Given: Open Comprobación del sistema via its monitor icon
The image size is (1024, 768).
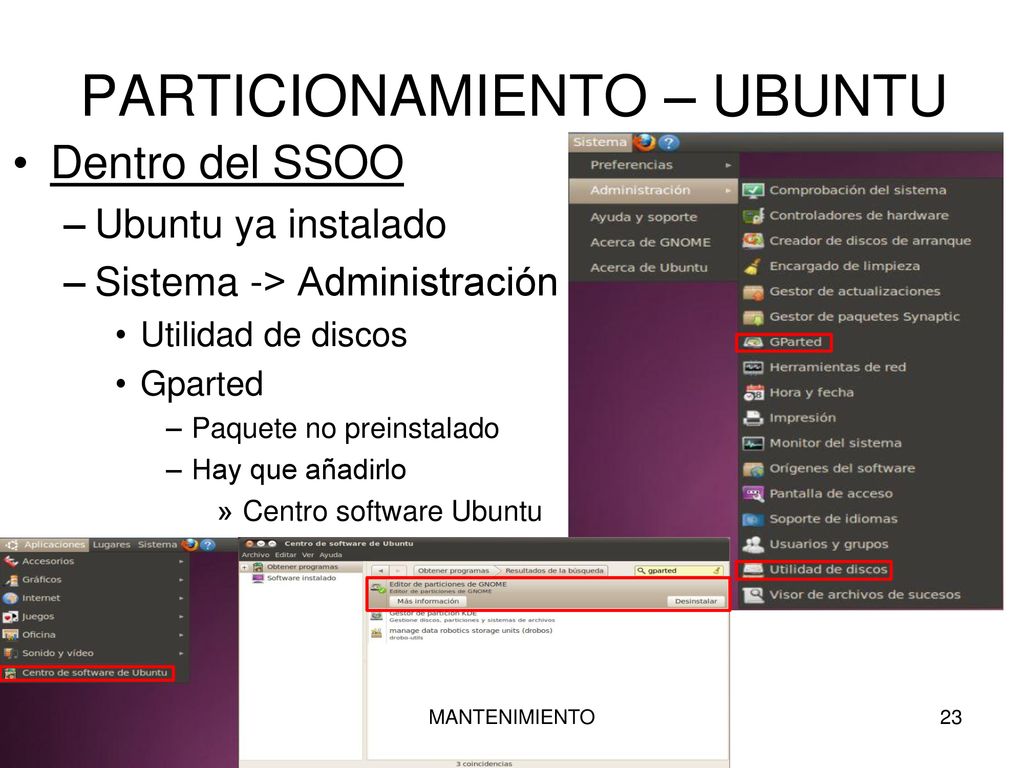Looking at the screenshot, I should [x=753, y=191].
